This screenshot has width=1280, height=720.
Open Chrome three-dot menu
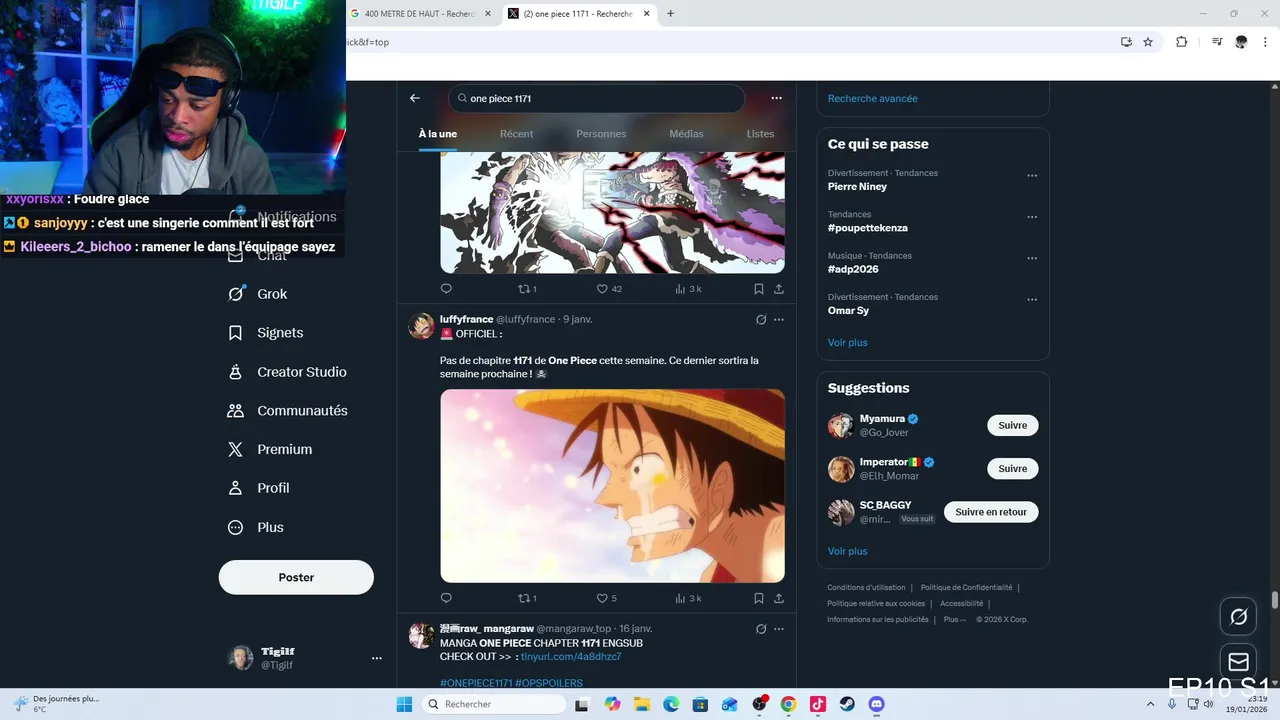[x=1266, y=42]
